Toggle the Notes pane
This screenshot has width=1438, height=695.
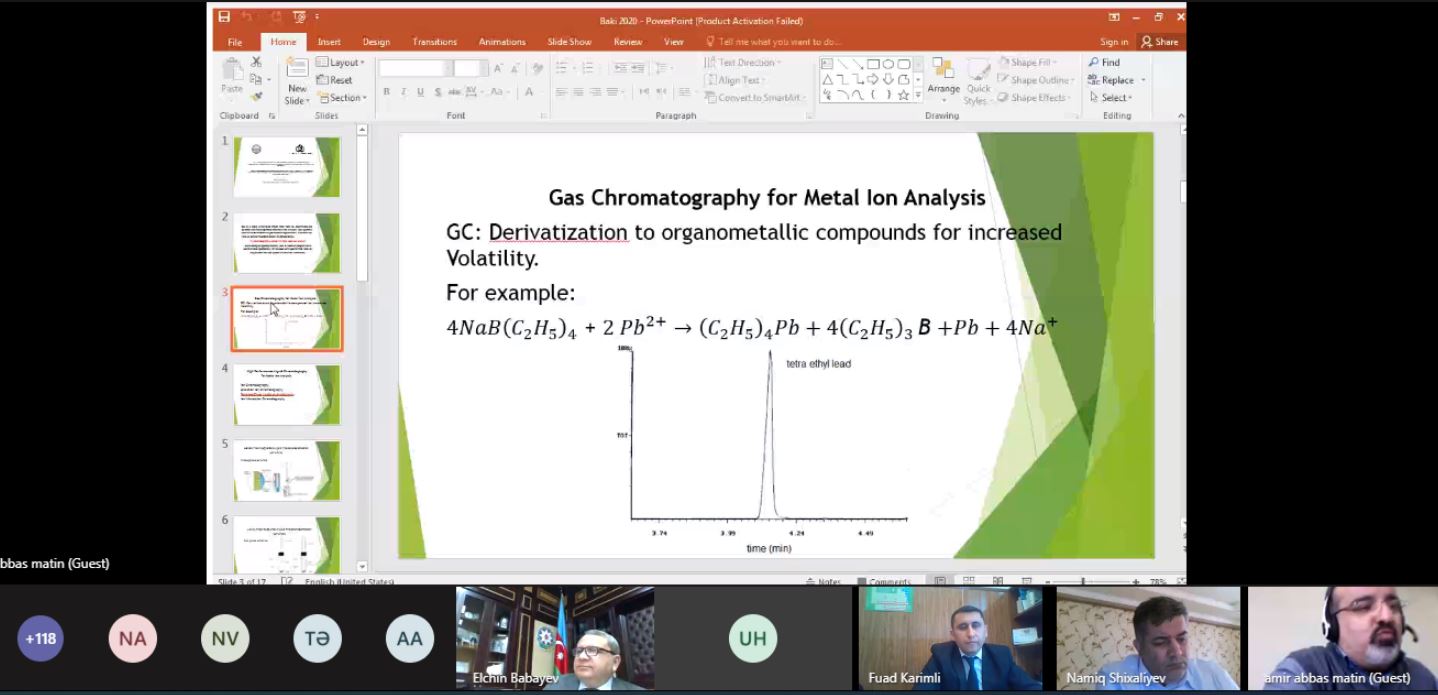[824, 581]
